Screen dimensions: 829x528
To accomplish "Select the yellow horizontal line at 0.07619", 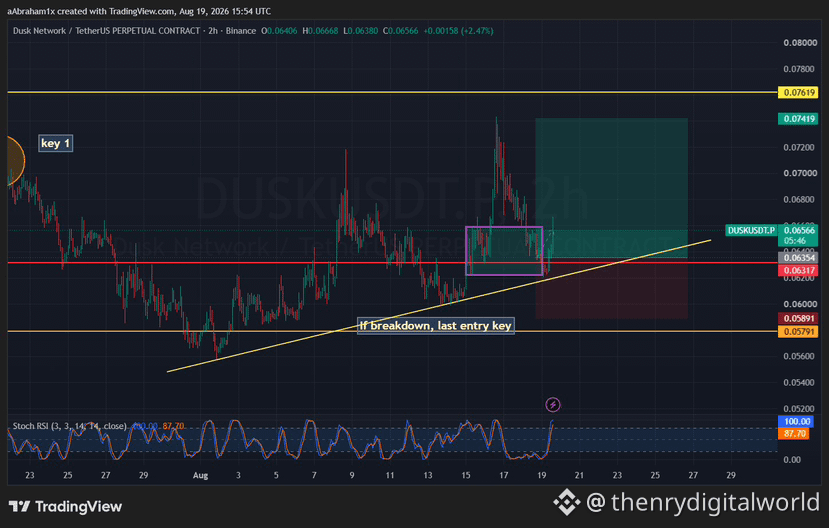I will click(391, 92).
